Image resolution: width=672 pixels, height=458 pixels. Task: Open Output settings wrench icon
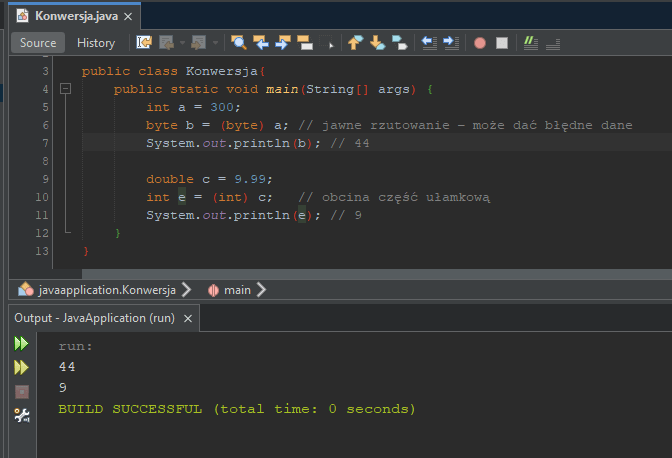click(21, 415)
